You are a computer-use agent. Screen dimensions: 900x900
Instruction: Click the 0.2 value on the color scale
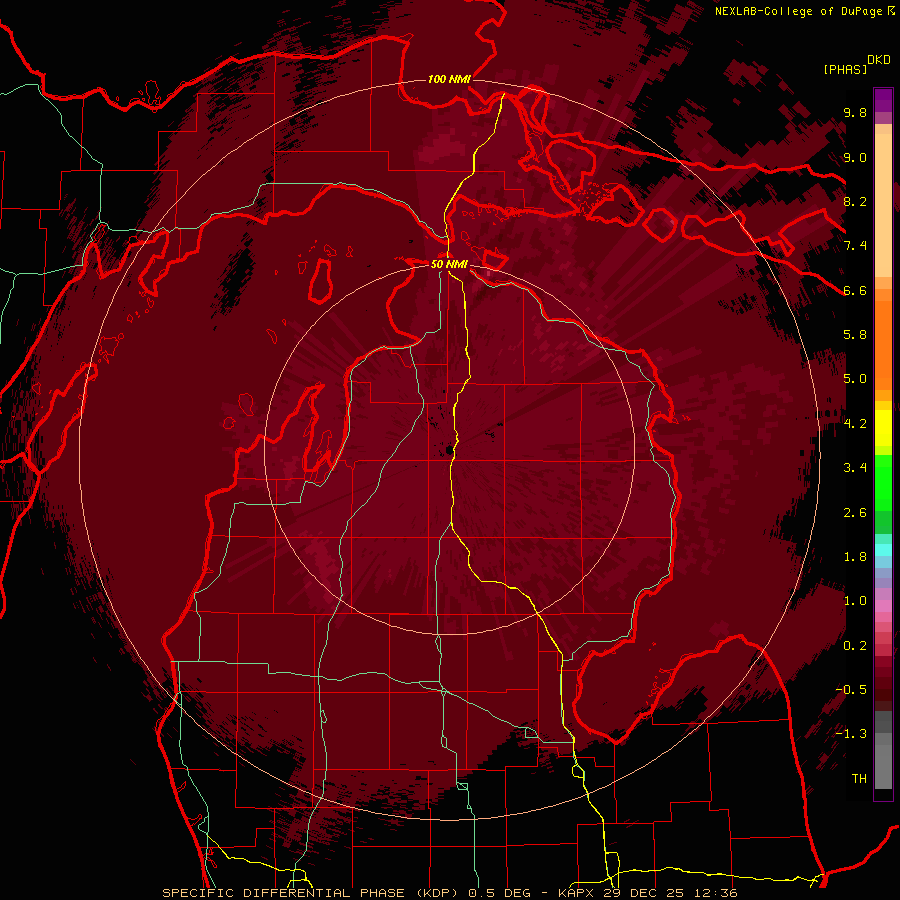(x=855, y=646)
